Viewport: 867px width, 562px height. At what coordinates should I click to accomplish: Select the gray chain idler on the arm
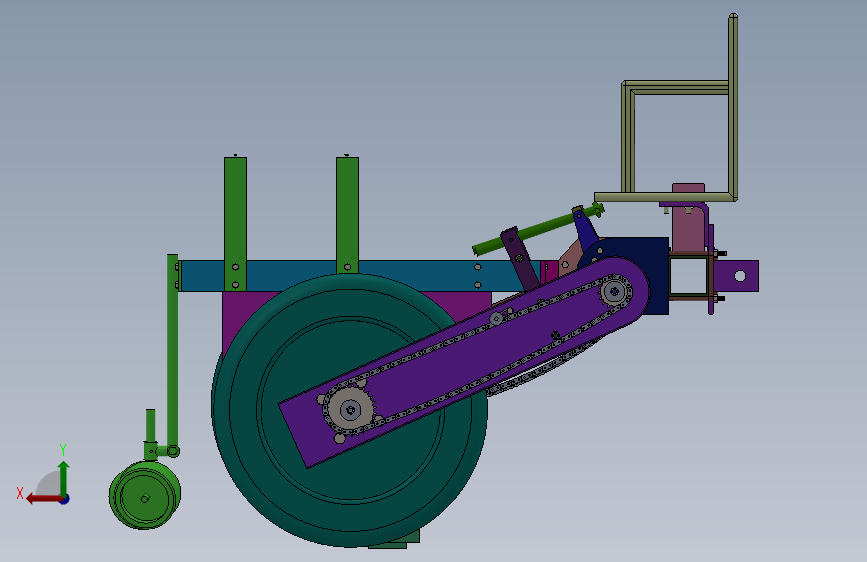[x=496, y=319]
